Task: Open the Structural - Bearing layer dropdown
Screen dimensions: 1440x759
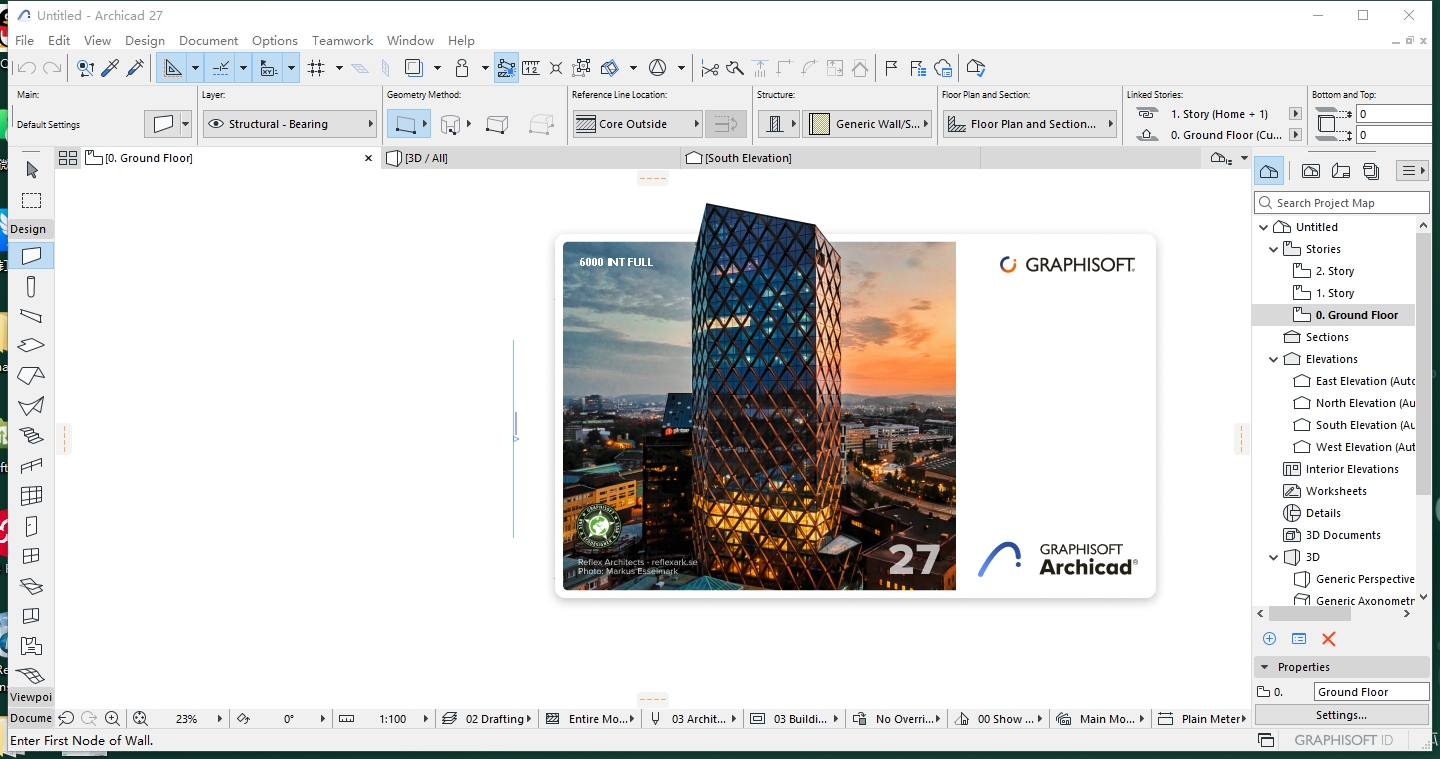Action: coord(289,124)
